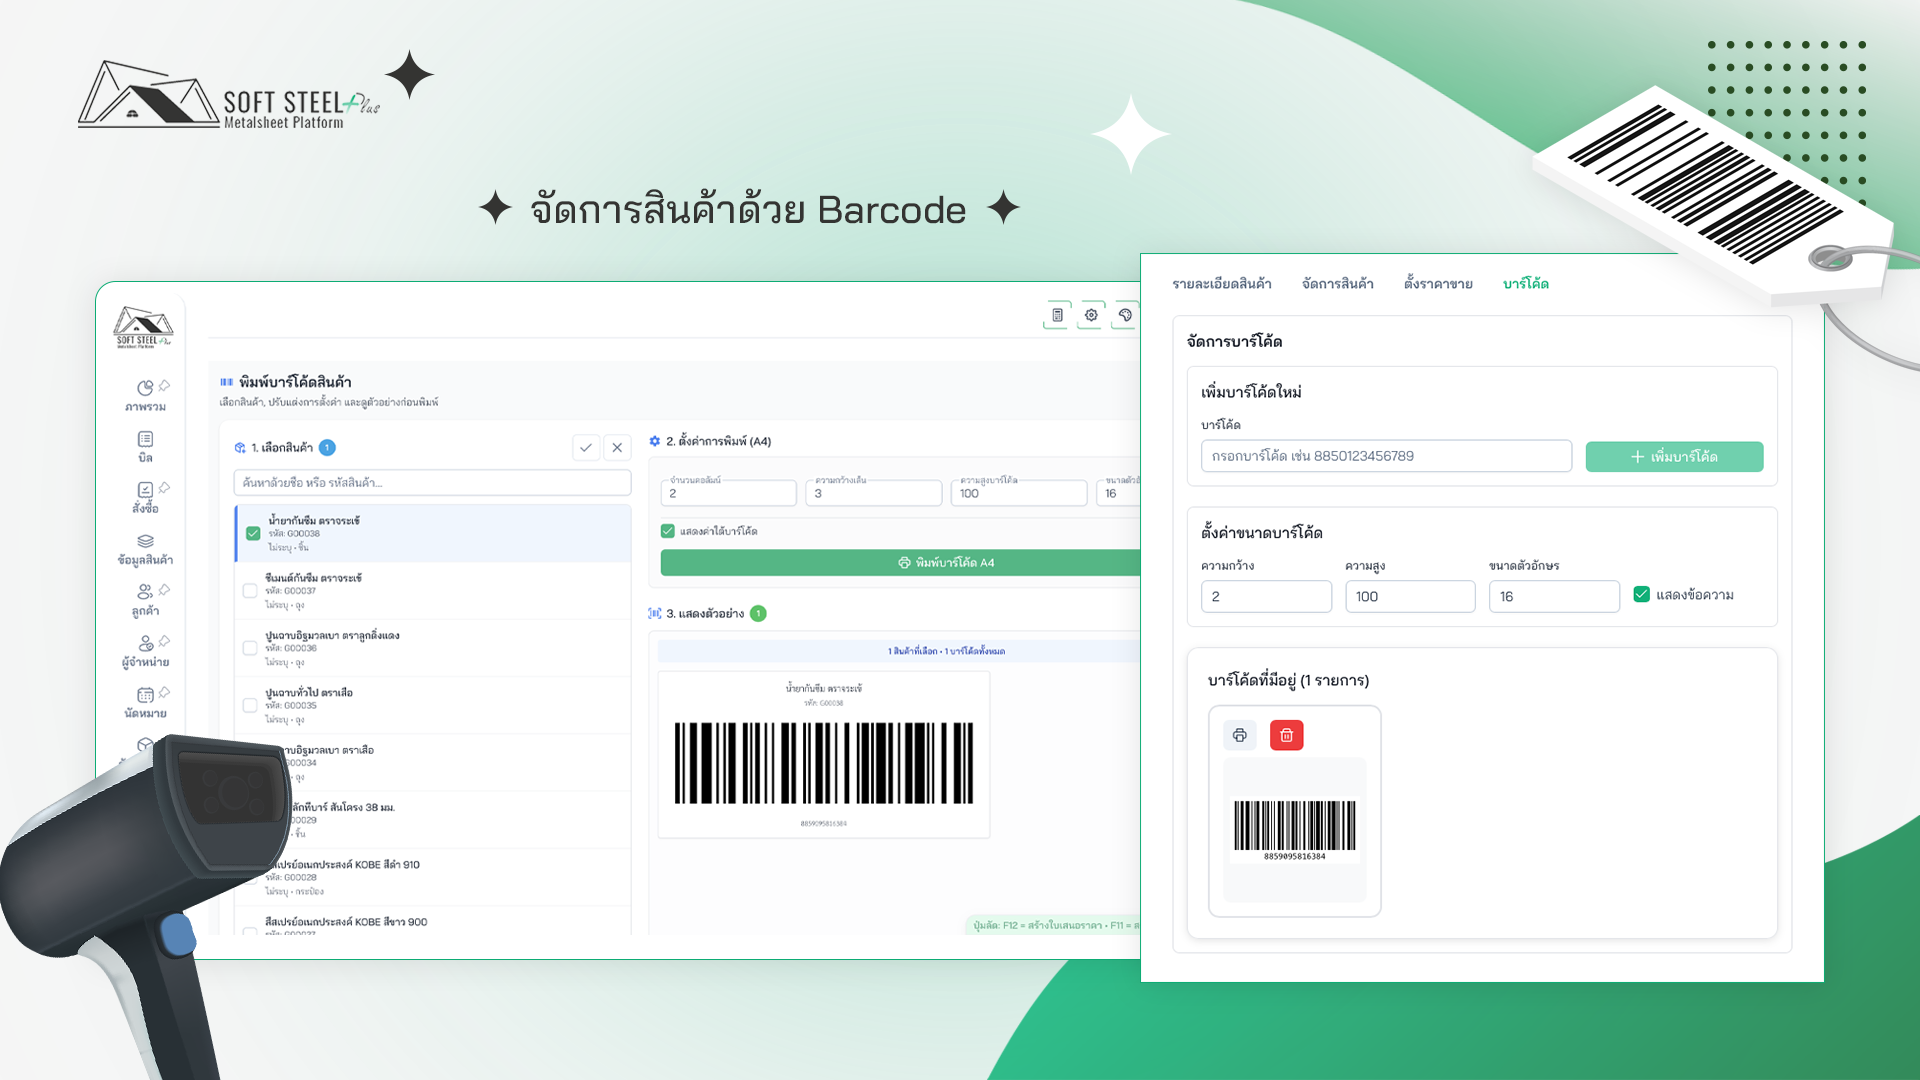
Task: Switch to the รายละเอียดสินค้า tab
Action: 1221,284
